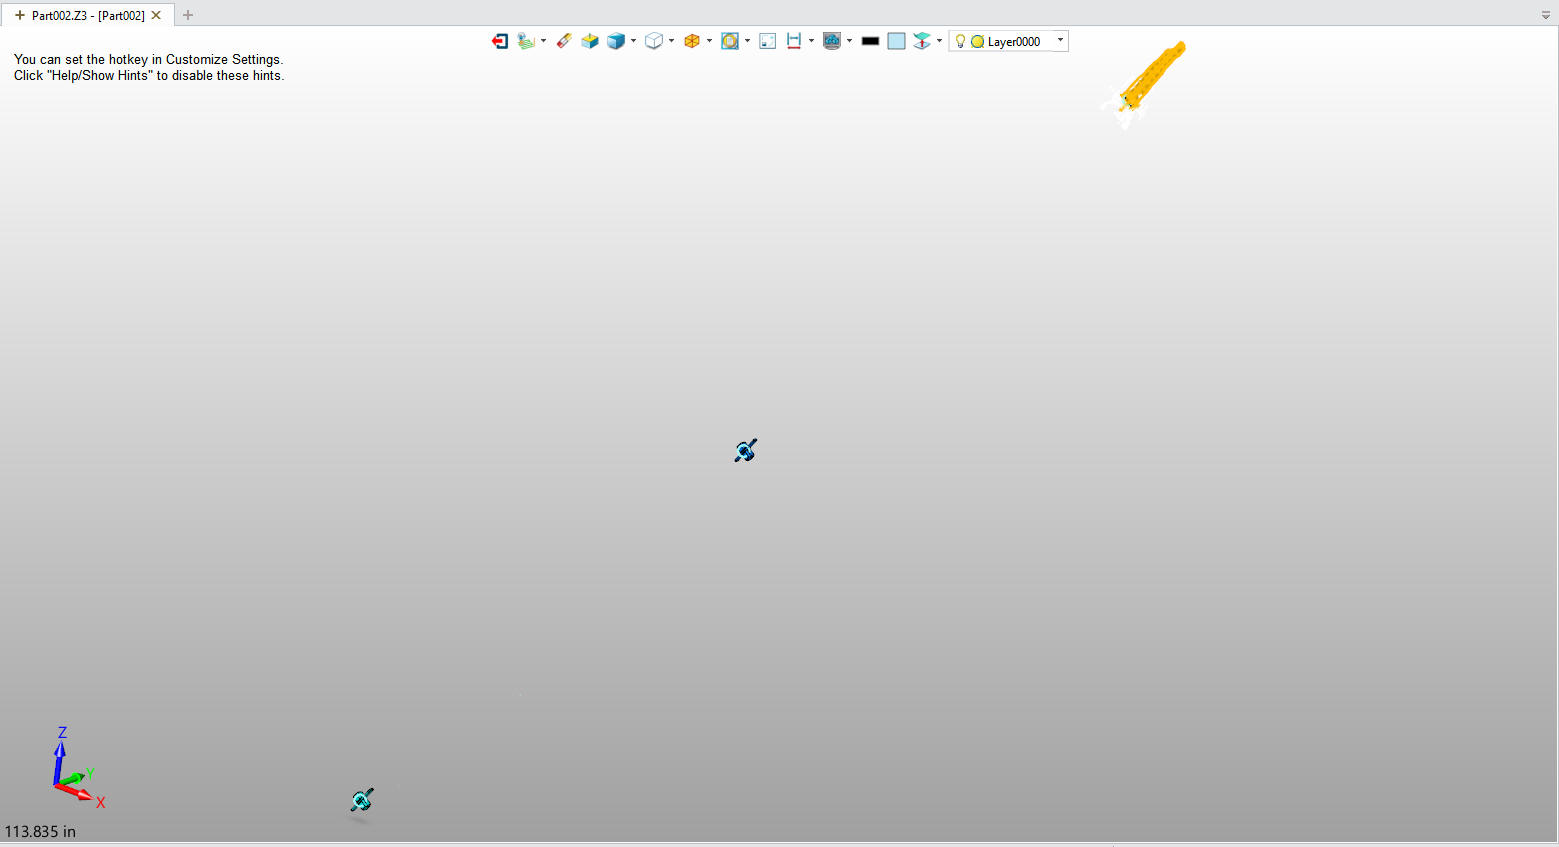Click the small square frame toolbar icon
This screenshot has width=1559, height=847.
click(x=768, y=41)
